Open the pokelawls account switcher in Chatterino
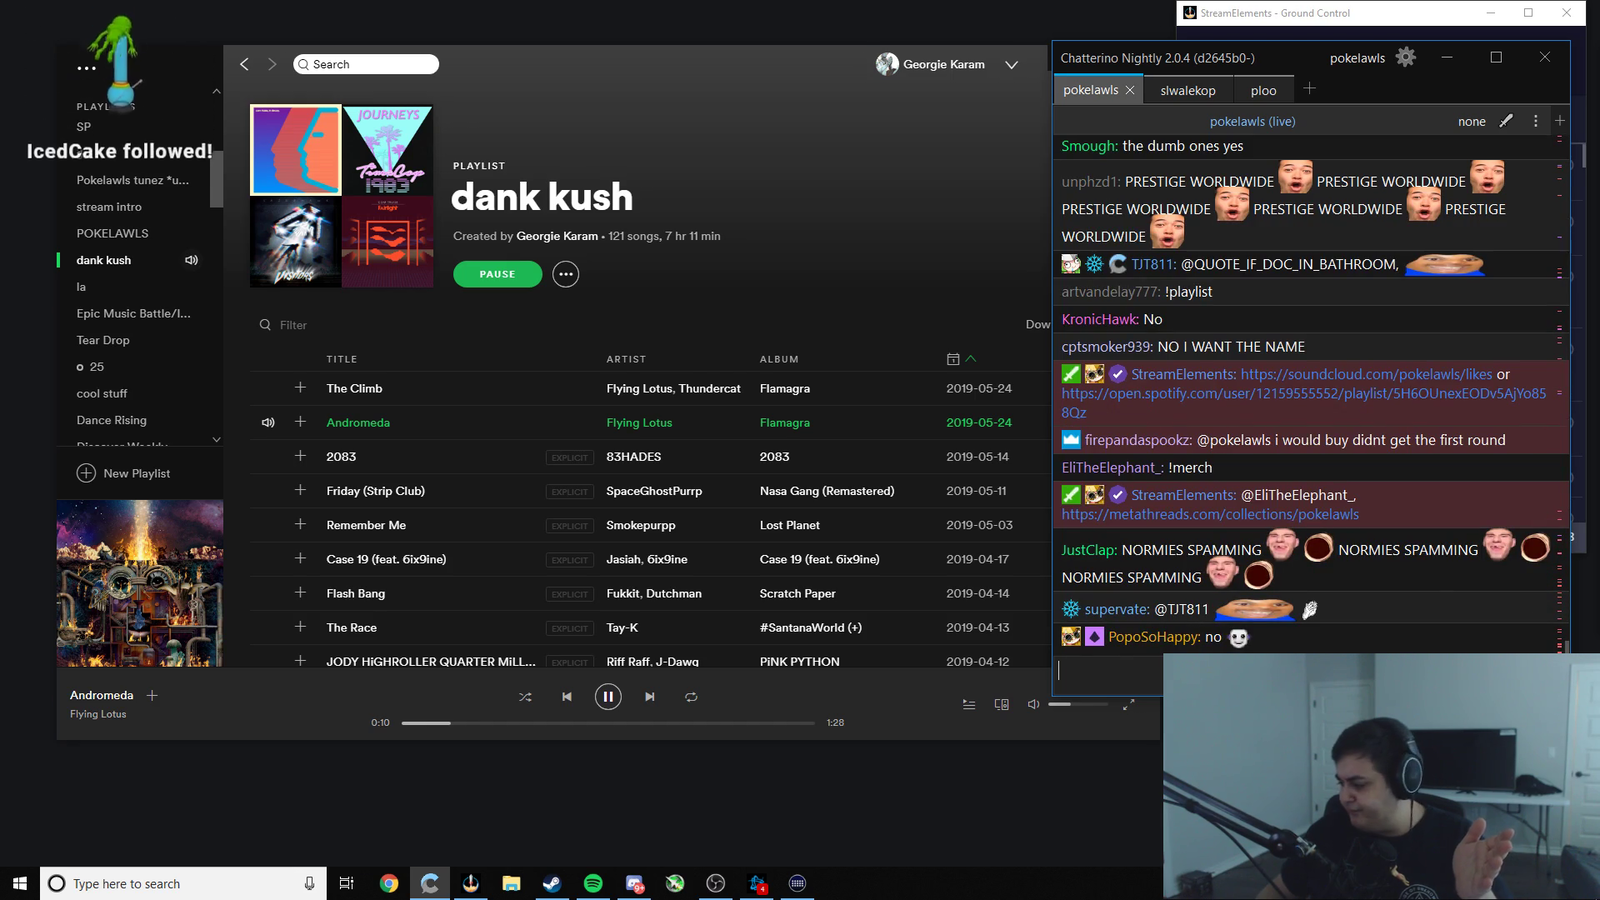This screenshot has height=900, width=1600. click(1357, 58)
